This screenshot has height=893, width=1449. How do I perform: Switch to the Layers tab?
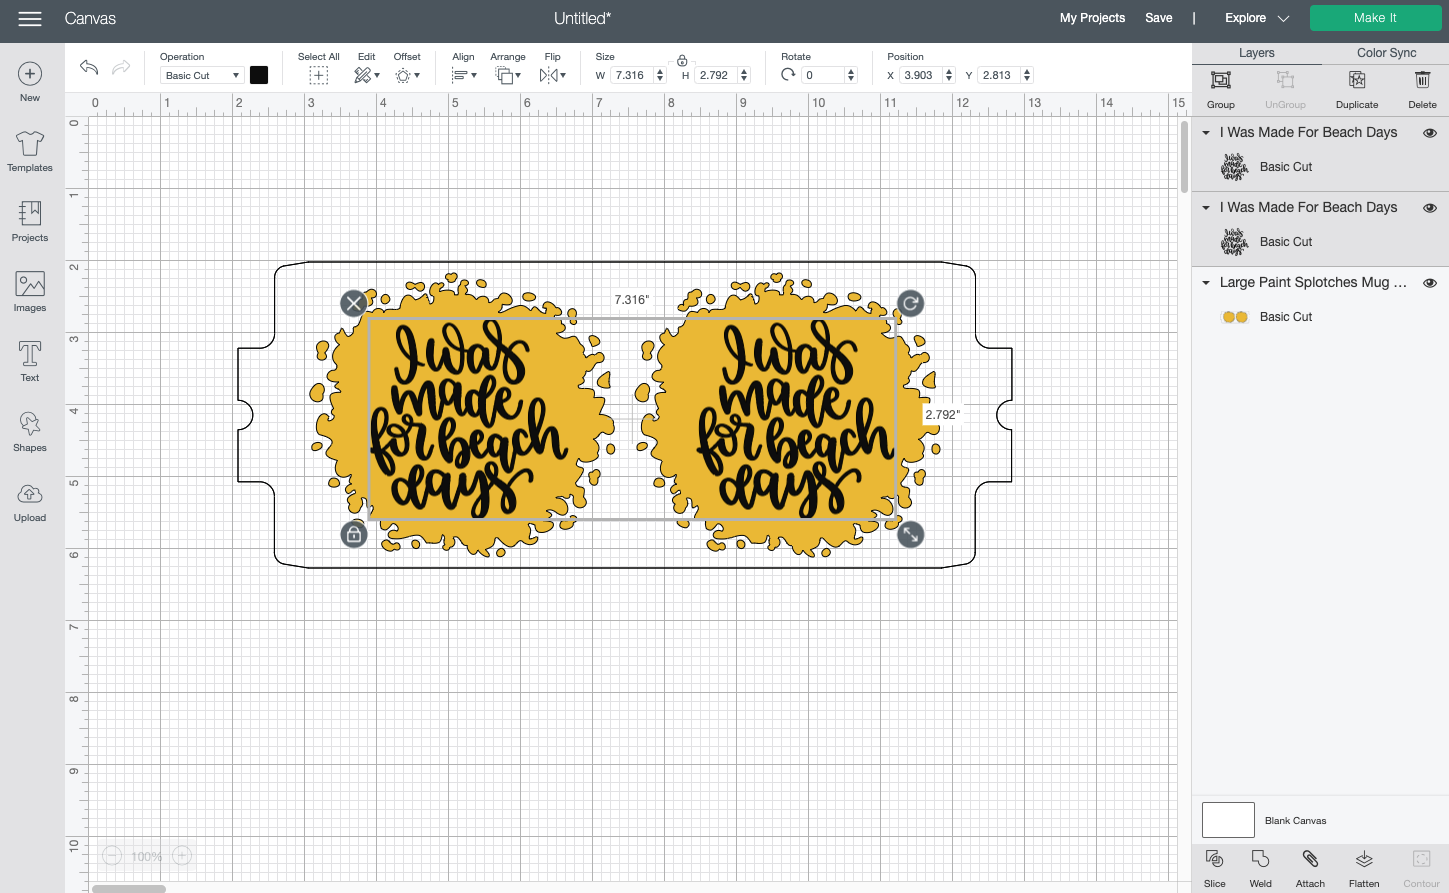tap(1257, 53)
